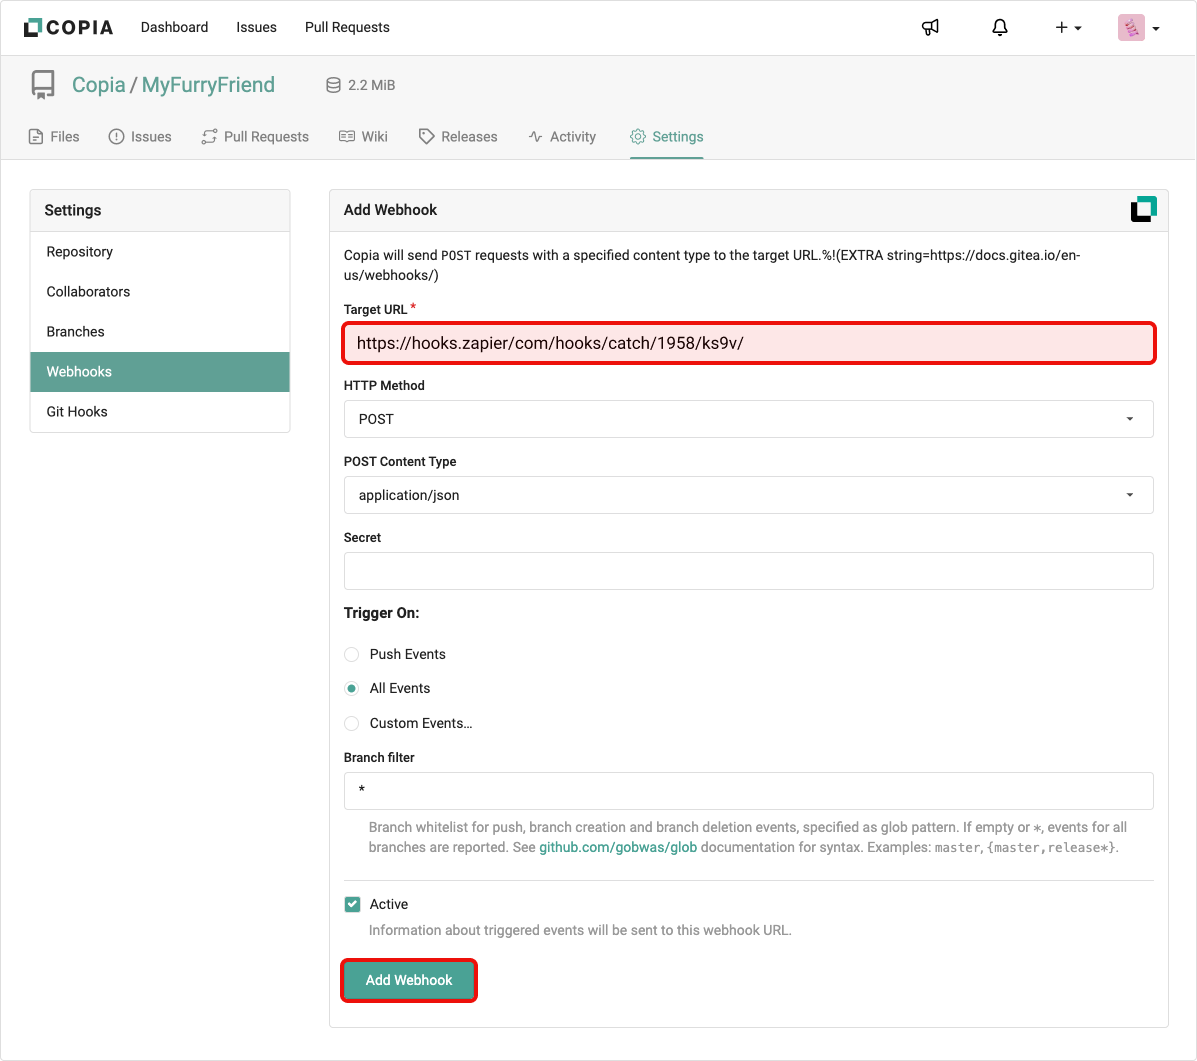
Task: Open Branches settings in sidebar
Action: (160, 332)
